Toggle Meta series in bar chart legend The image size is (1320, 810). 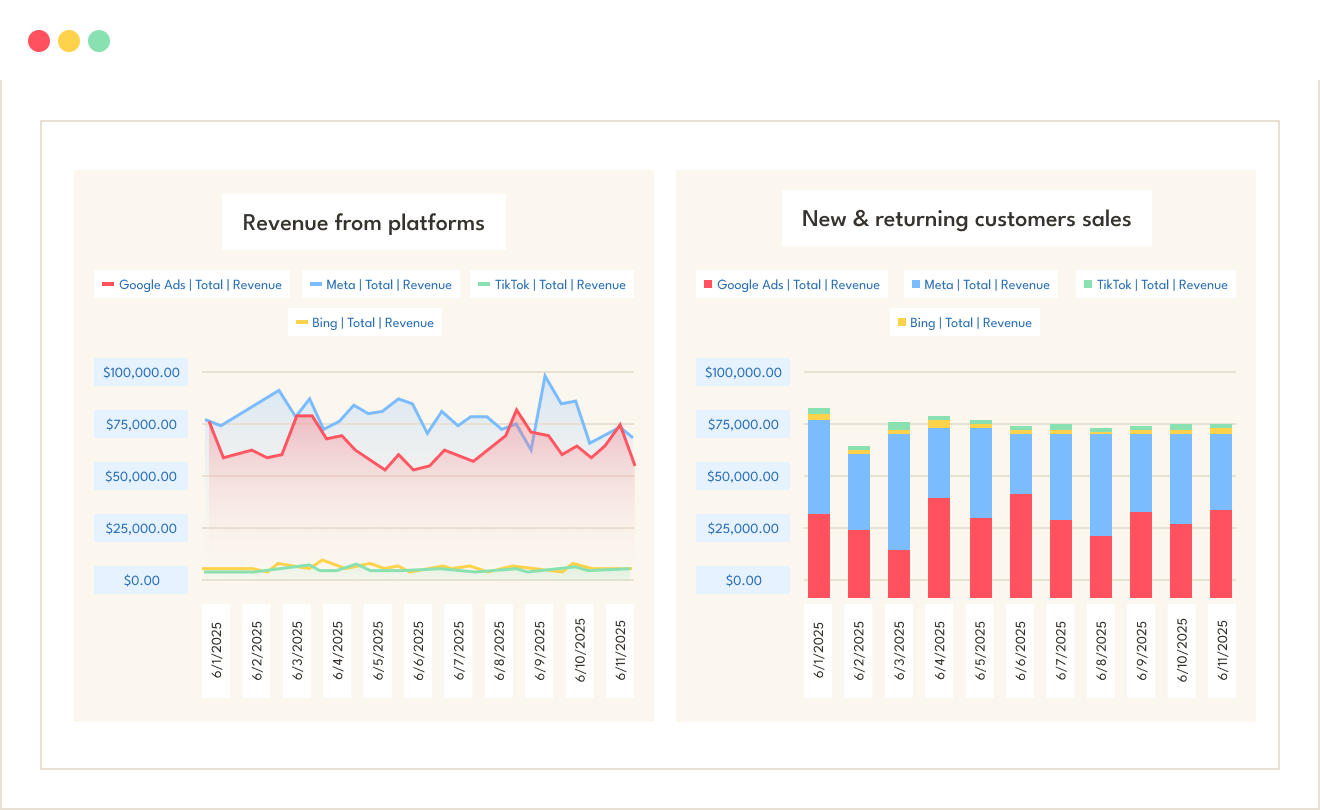979,285
